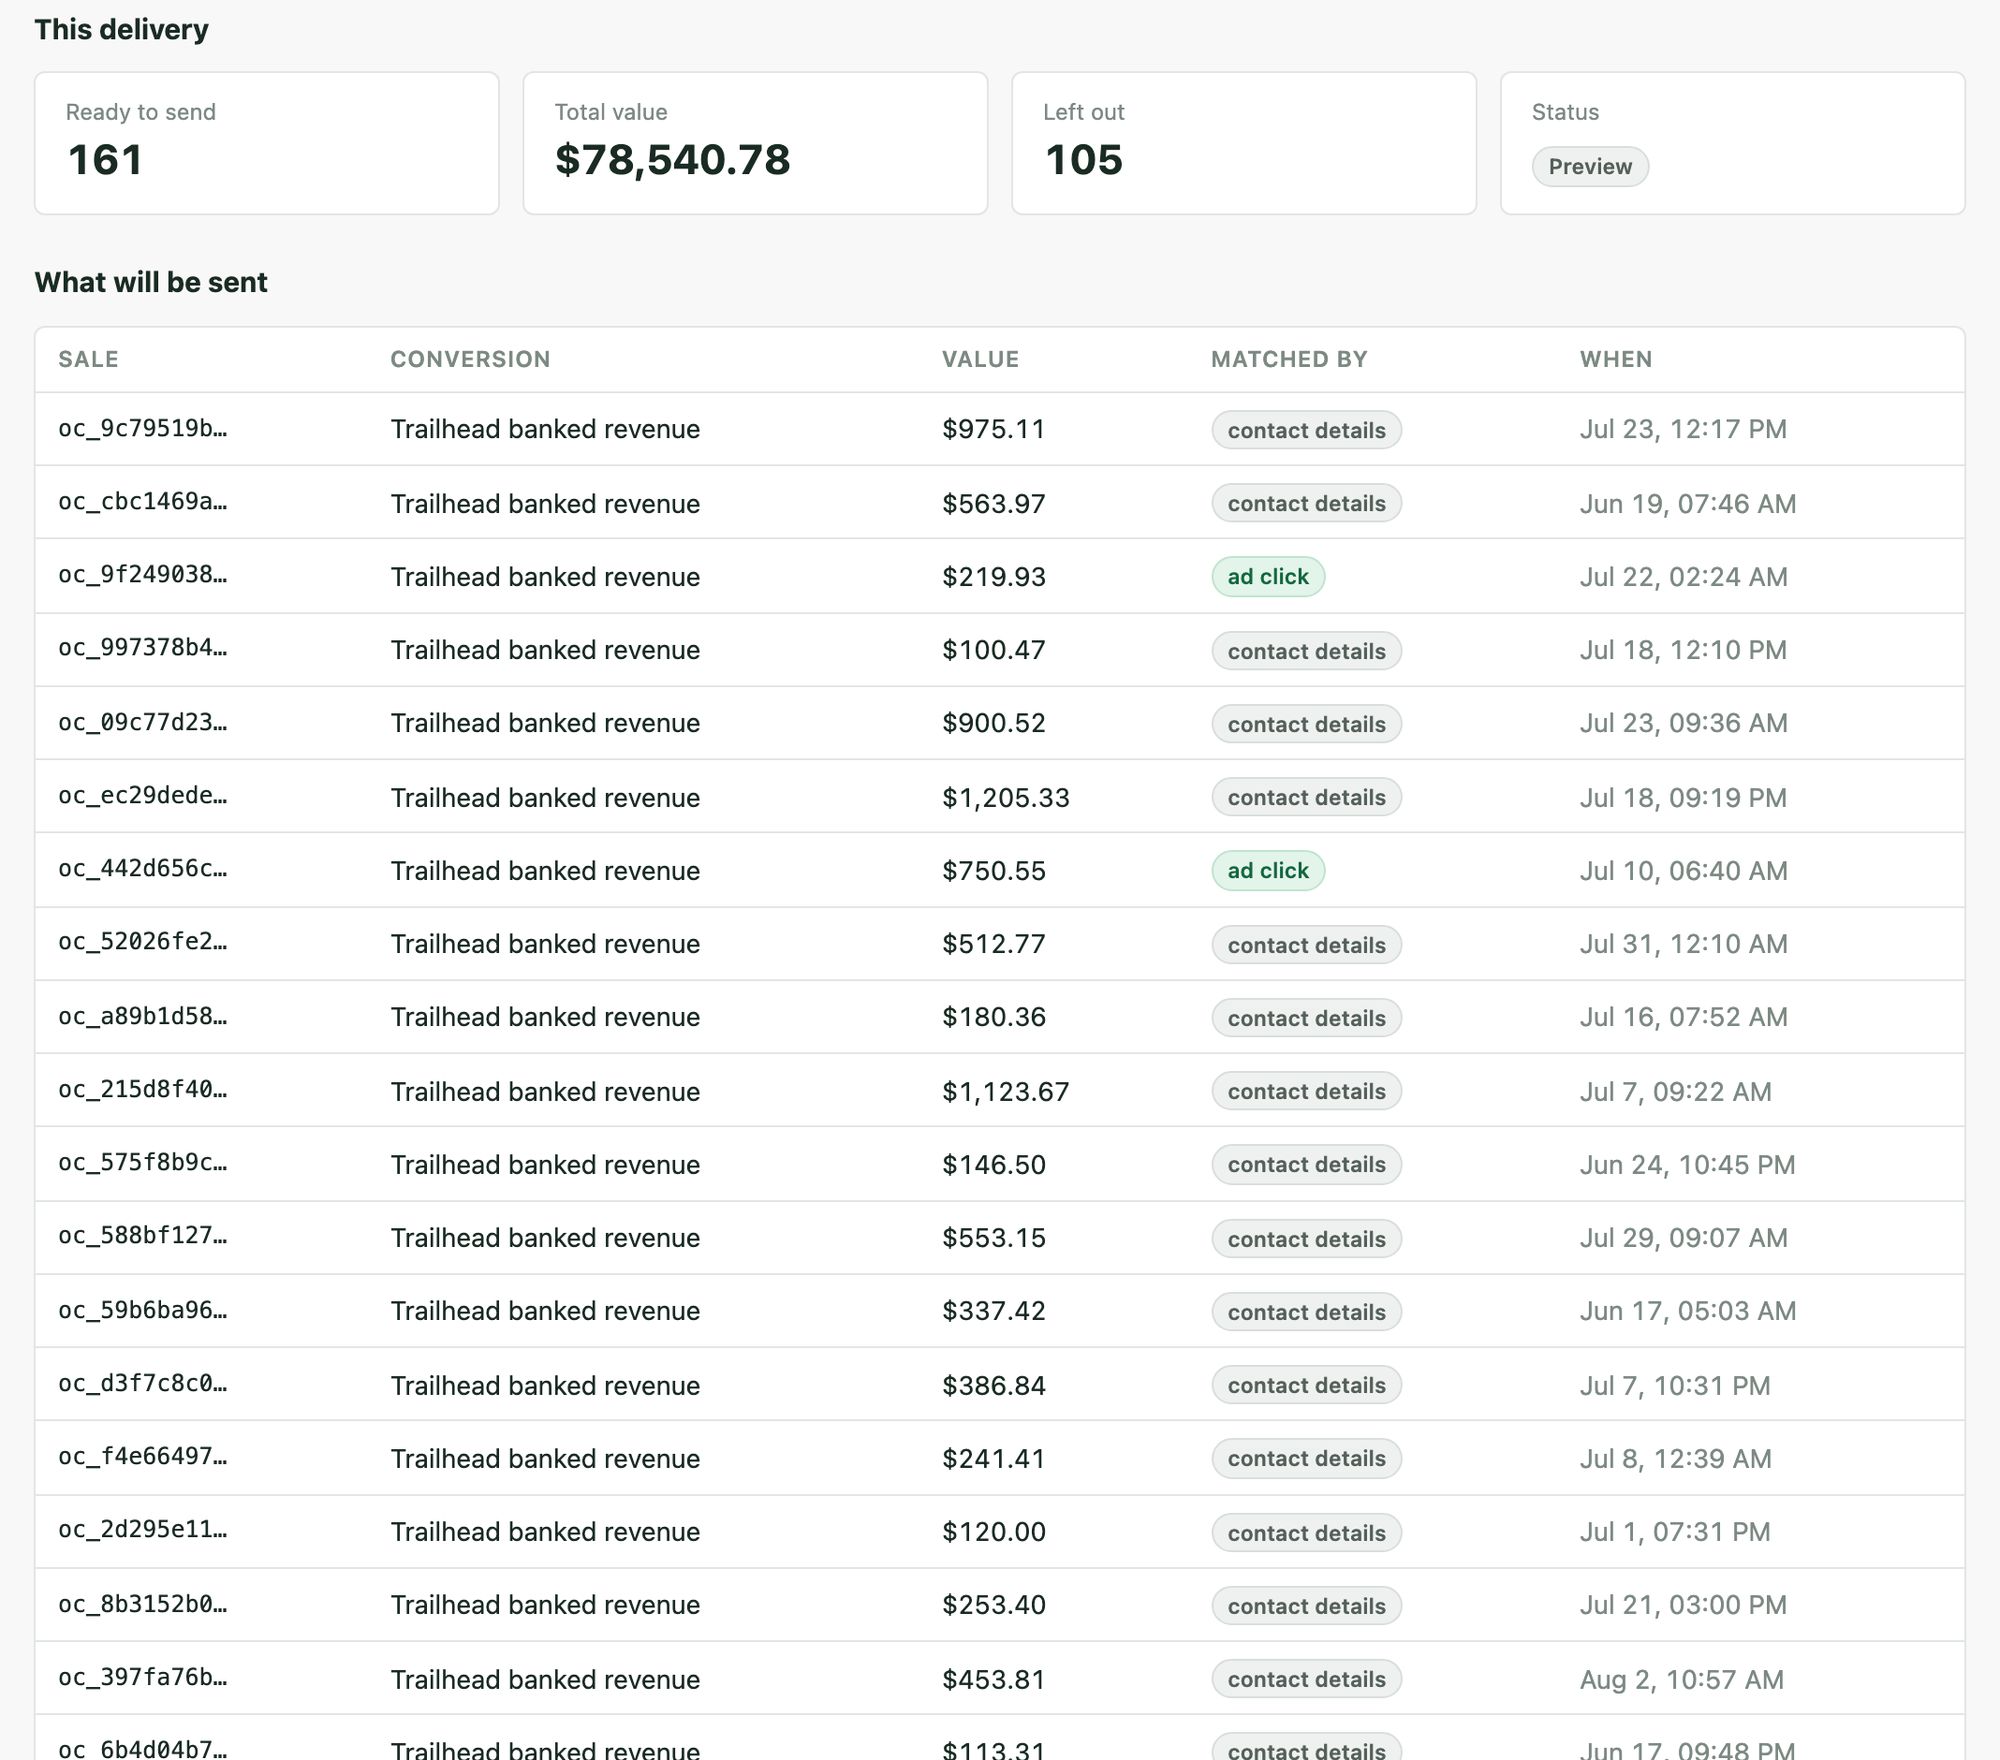Click the $553.15 value cell
This screenshot has width=2000, height=1760.
point(993,1238)
